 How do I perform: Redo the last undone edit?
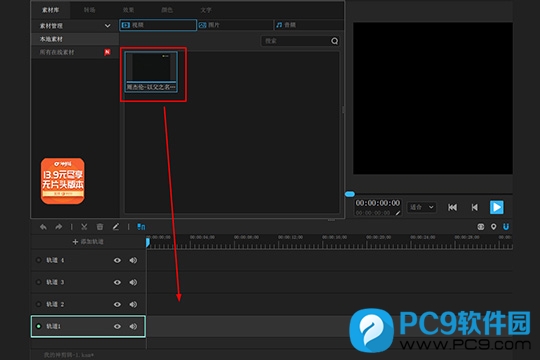coord(59,227)
